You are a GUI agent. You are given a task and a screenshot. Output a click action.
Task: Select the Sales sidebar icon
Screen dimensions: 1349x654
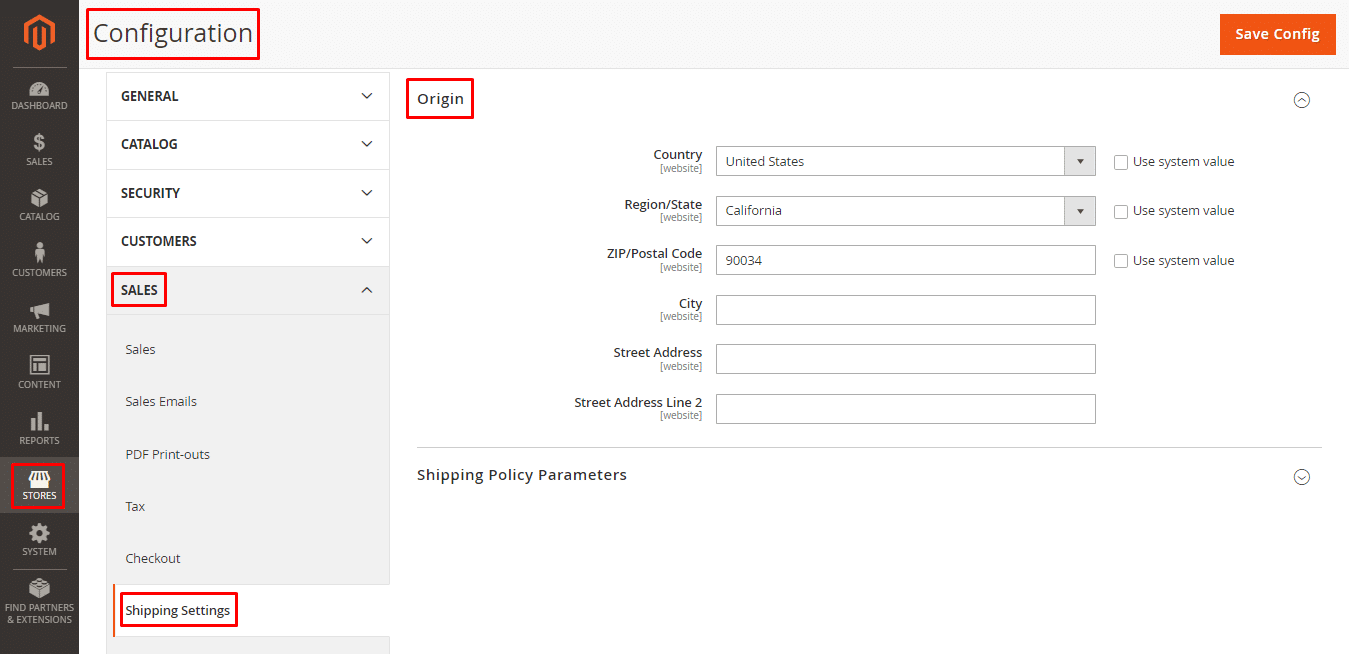[x=39, y=148]
